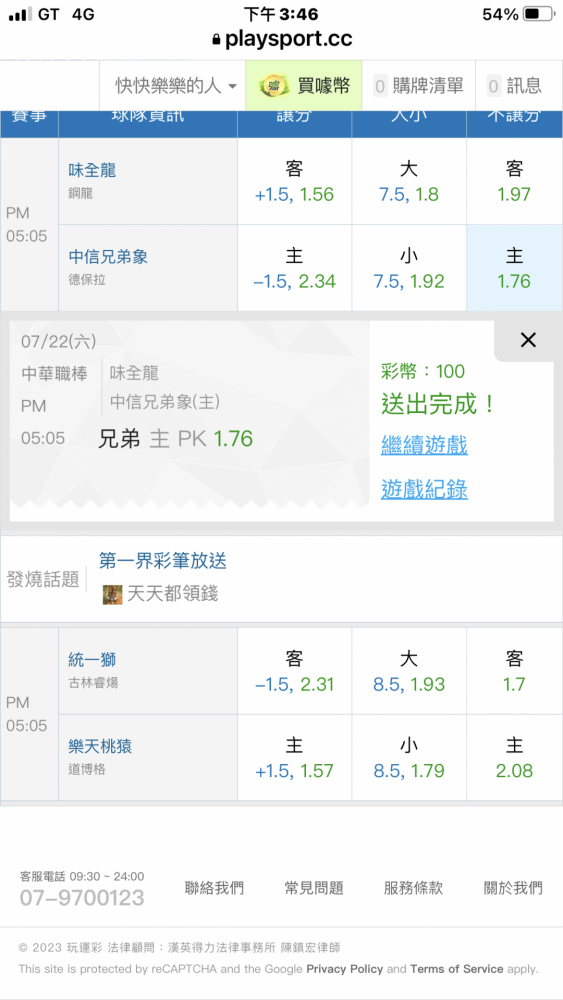This screenshot has height=1000, width=563.
Task: Open Privacy Policy link
Action: click(345, 969)
